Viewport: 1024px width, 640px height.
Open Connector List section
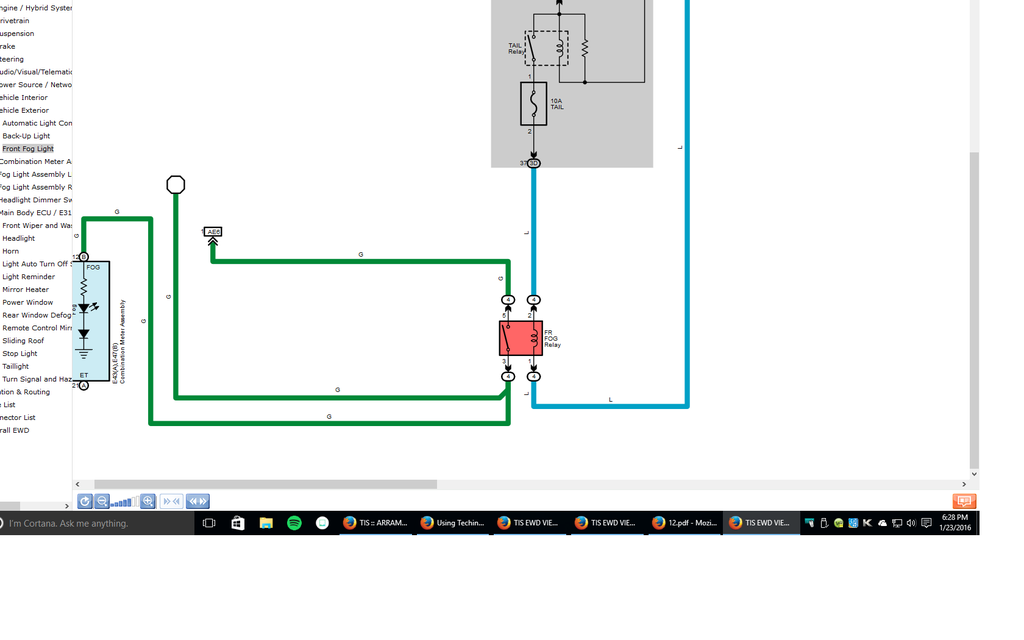coord(18,418)
